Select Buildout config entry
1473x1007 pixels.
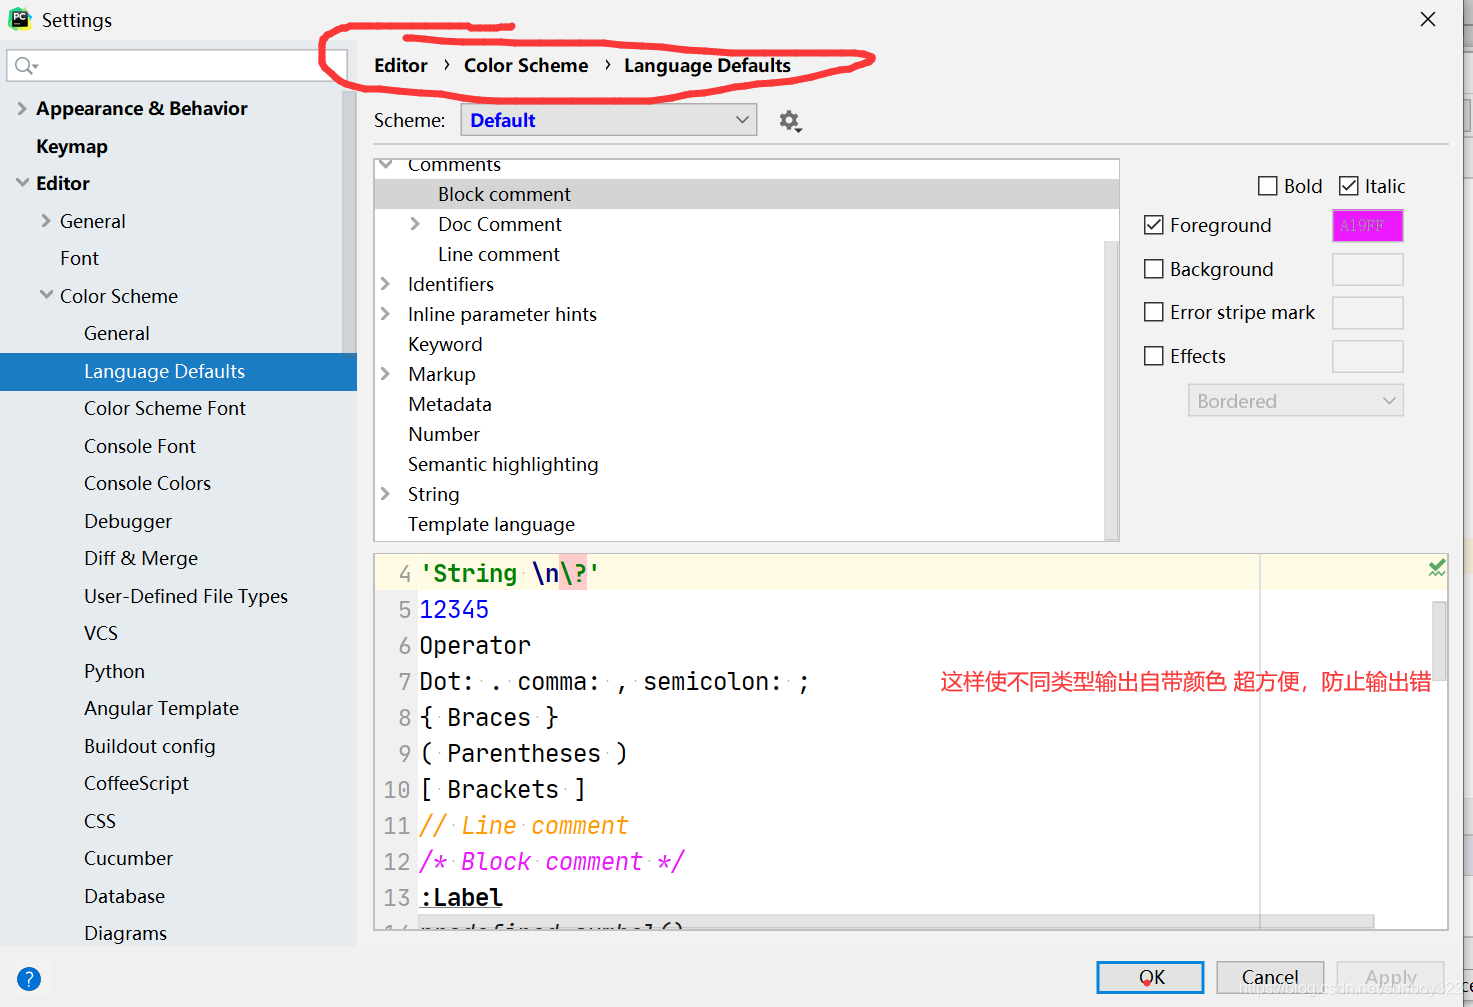click(150, 746)
